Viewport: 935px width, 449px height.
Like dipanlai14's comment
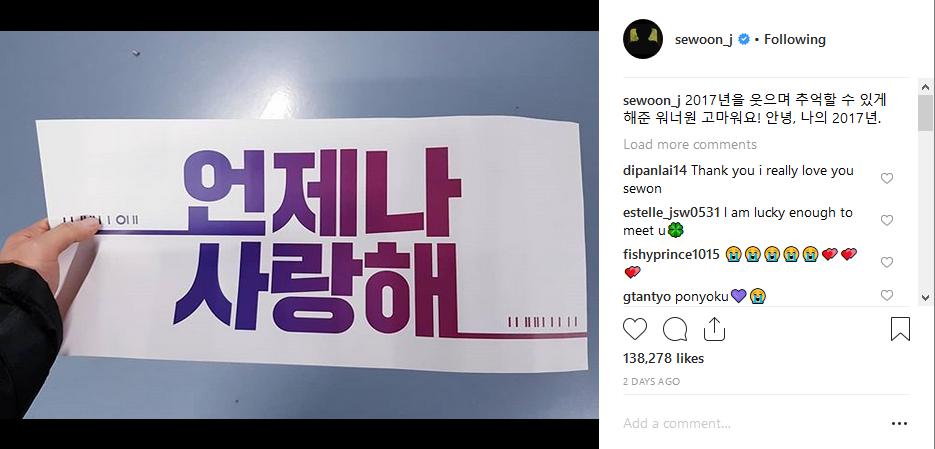click(887, 178)
